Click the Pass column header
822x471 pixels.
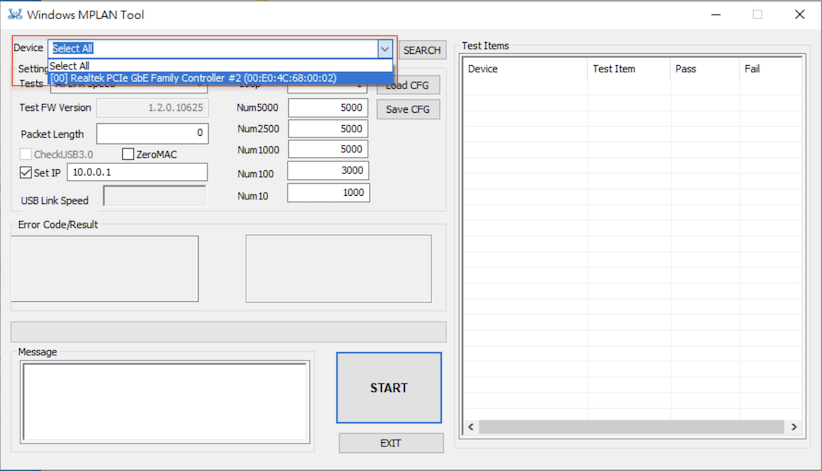(x=705, y=69)
